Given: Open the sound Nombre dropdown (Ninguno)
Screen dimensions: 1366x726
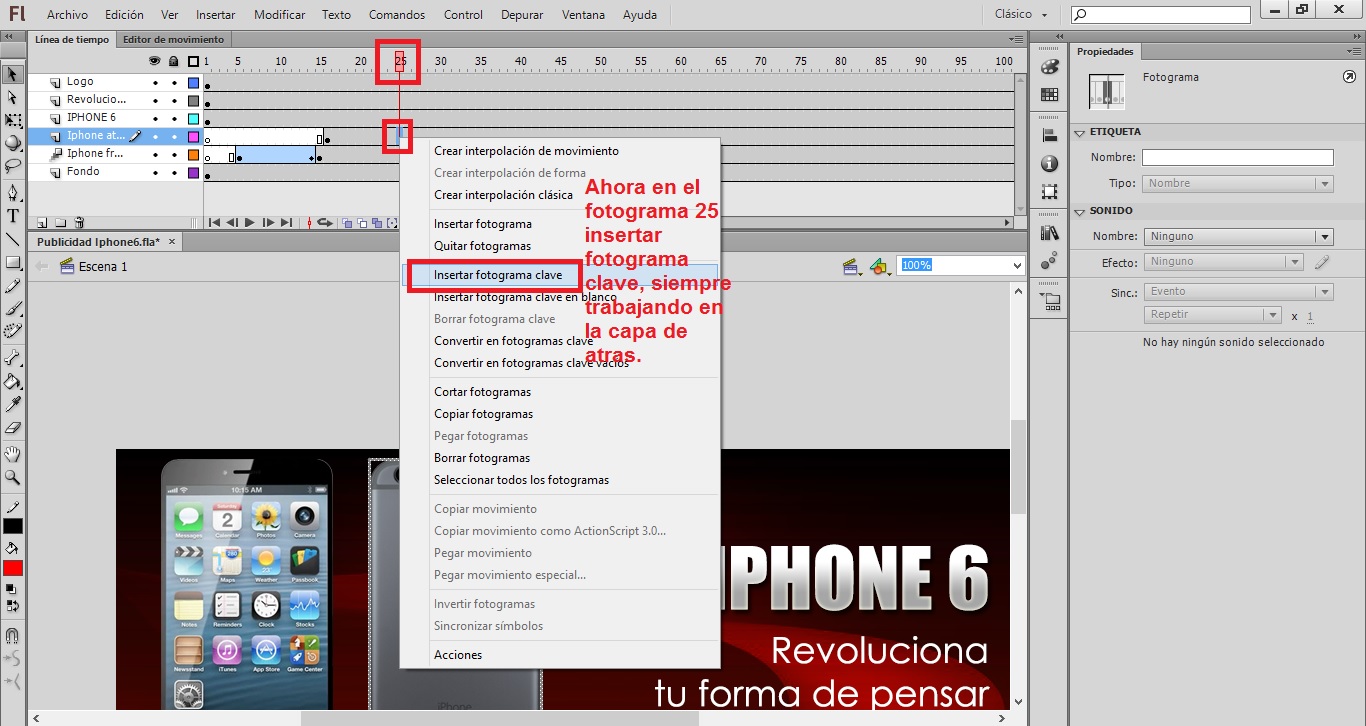Looking at the screenshot, I should coord(1238,237).
